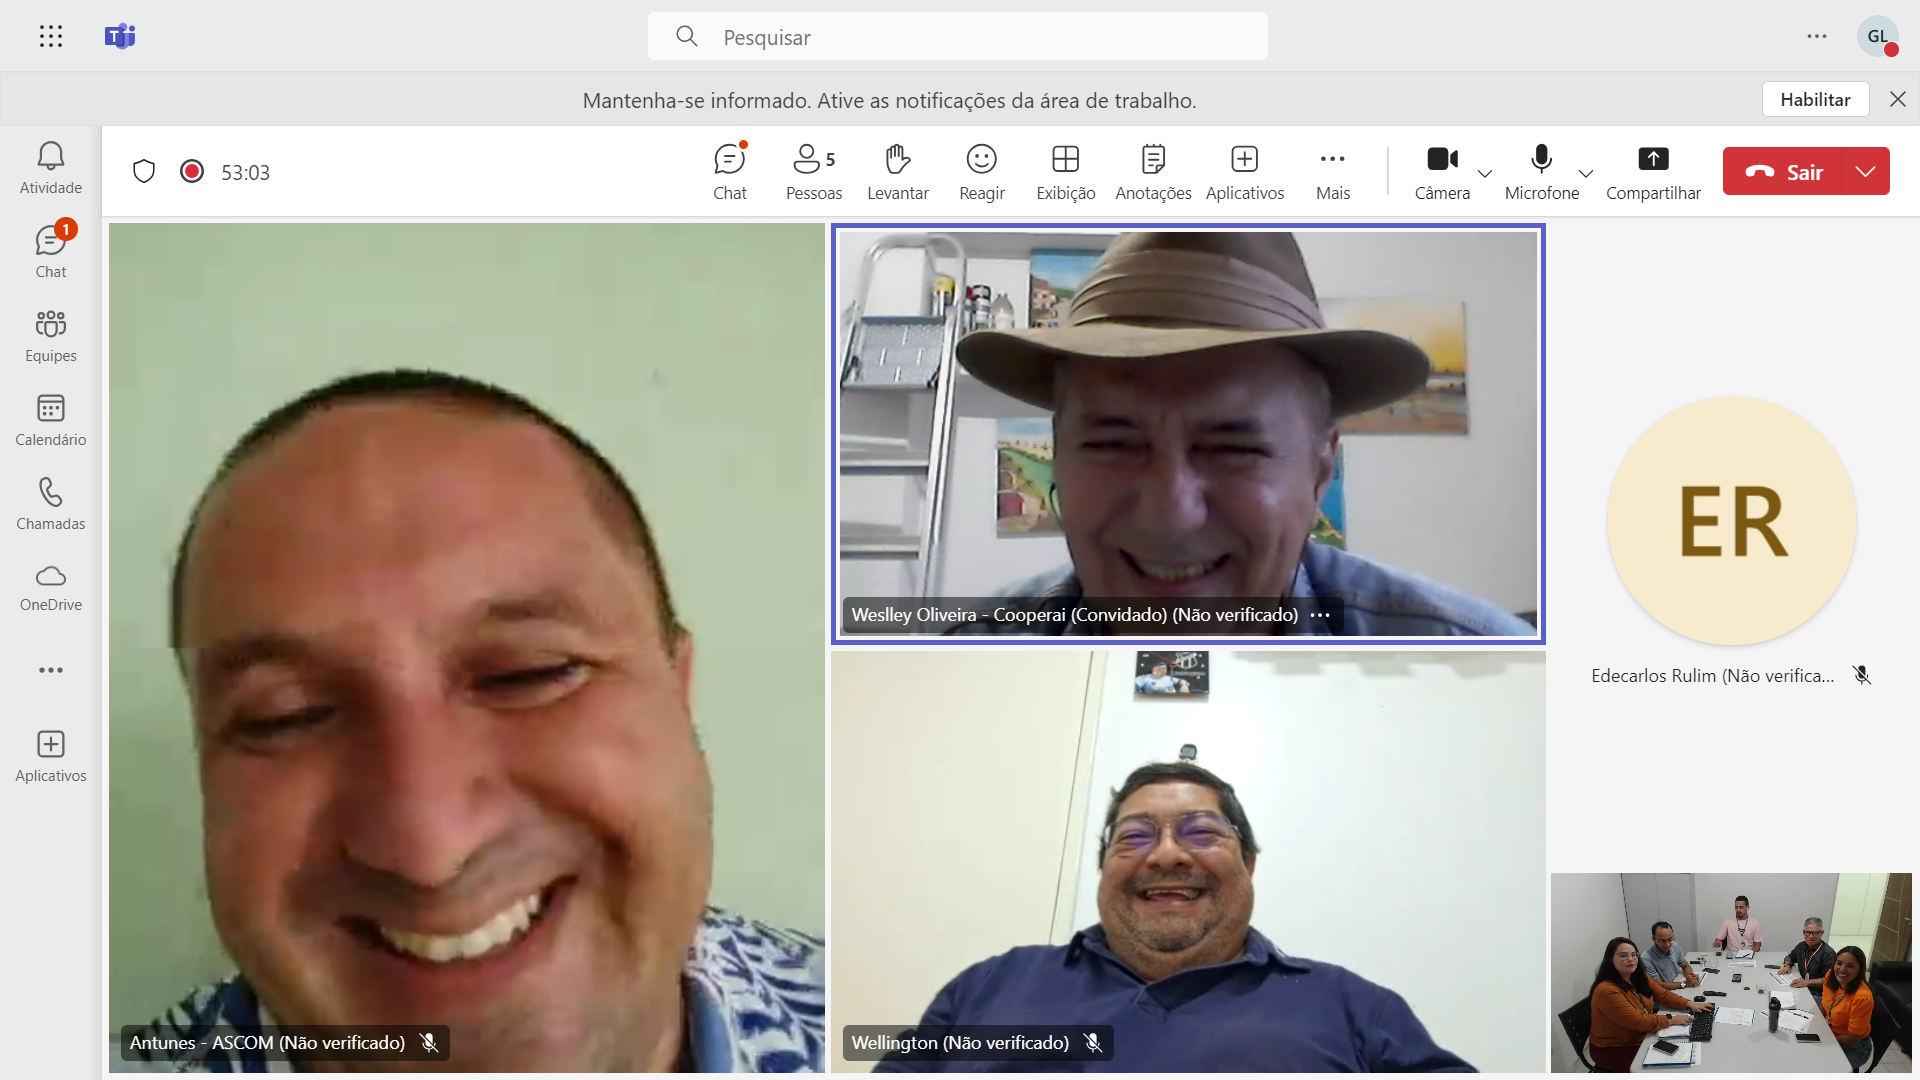Show the Pessoas participants list
Screen dimensions: 1920x1080
point(814,172)
